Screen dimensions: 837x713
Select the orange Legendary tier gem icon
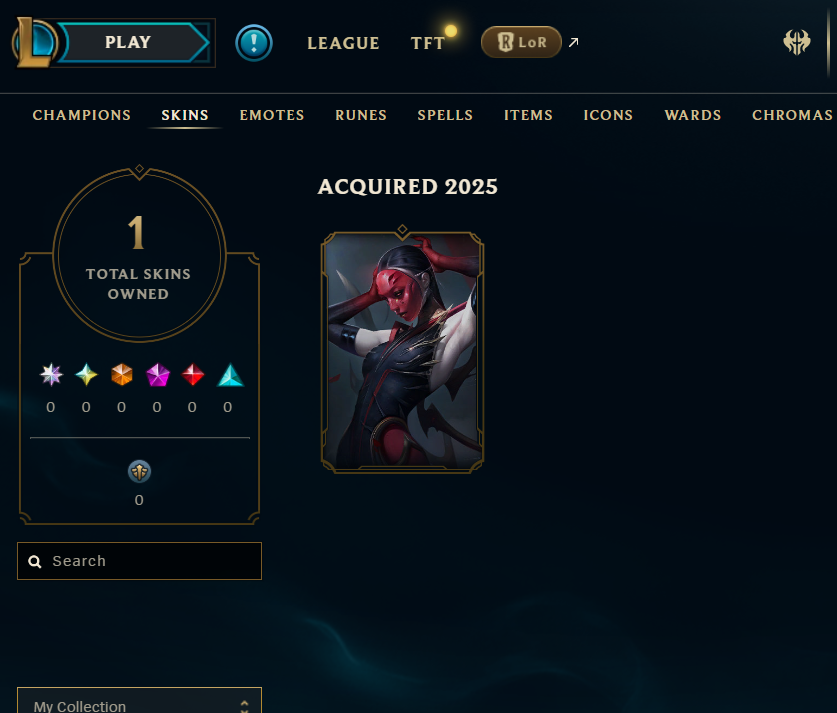click(x=122, y=375)
